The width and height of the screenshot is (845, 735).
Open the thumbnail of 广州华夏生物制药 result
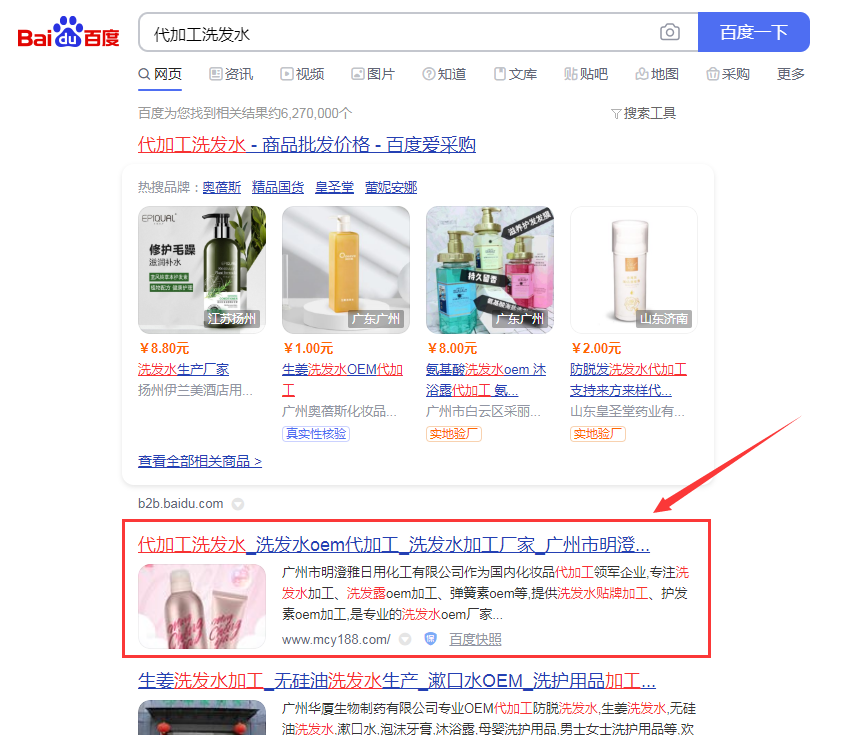click(x=202, y=717)
